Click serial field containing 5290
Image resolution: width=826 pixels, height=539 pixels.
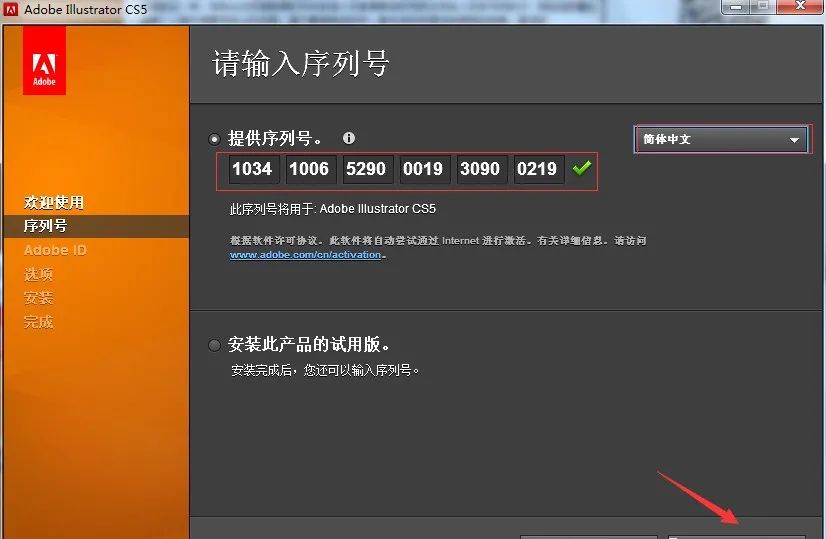(367, 169)
